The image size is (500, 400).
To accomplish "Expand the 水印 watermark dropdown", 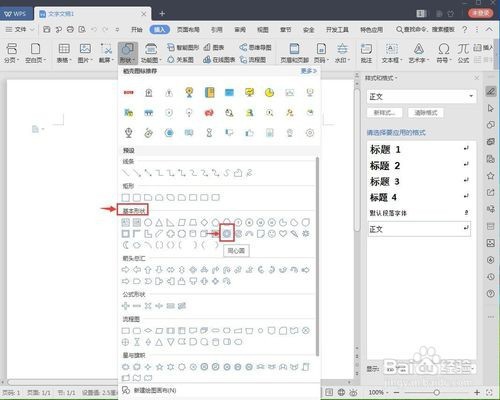I will click(x=342, y=53).
